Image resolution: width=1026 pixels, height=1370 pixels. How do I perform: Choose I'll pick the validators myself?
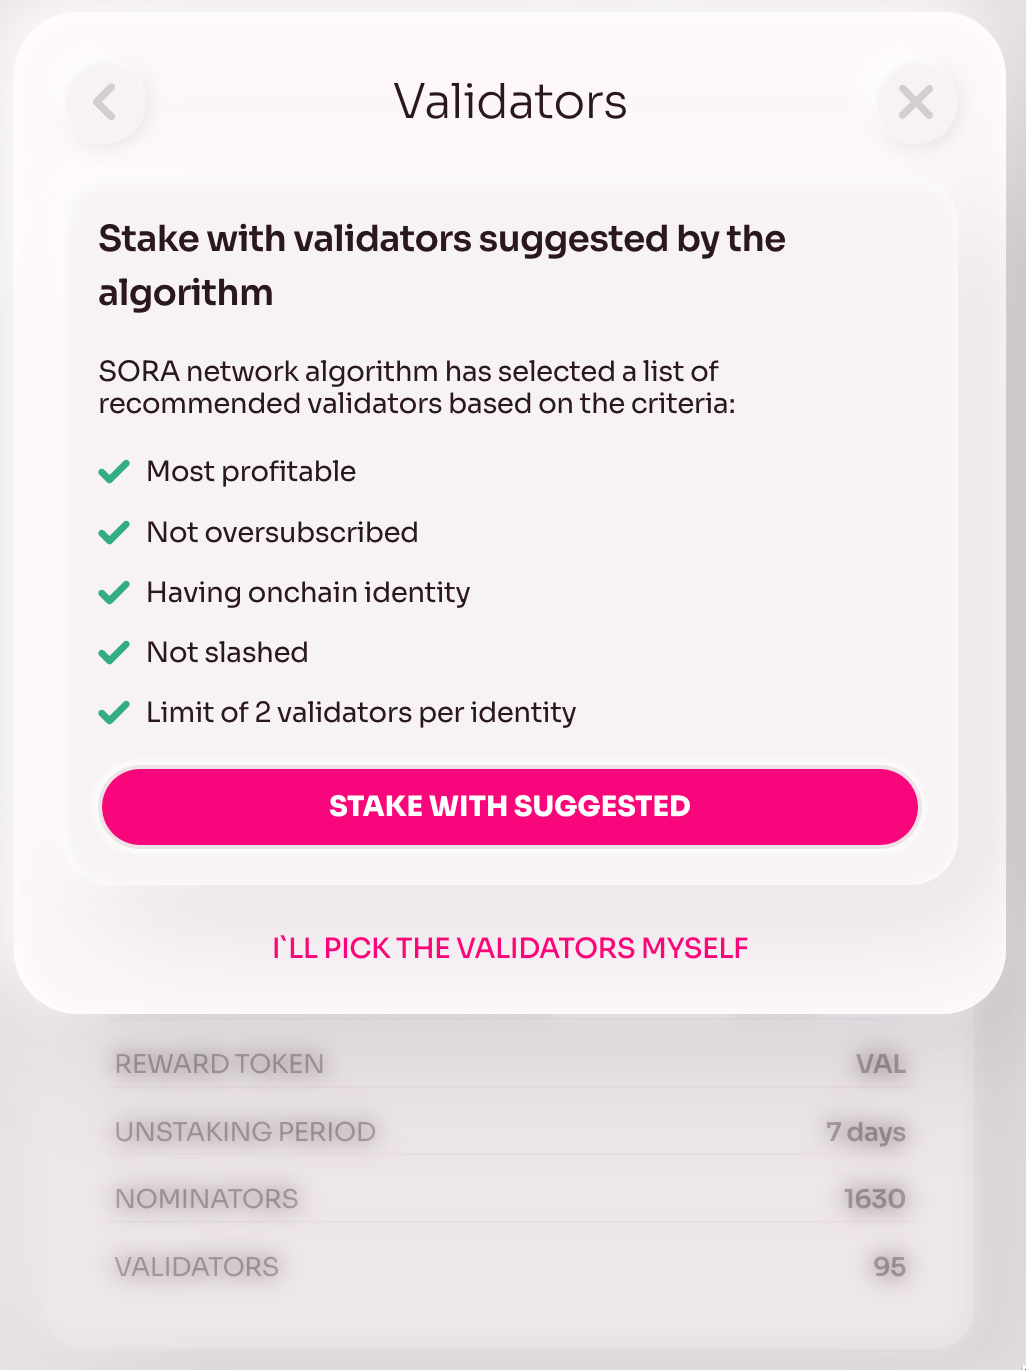point(510,948)
